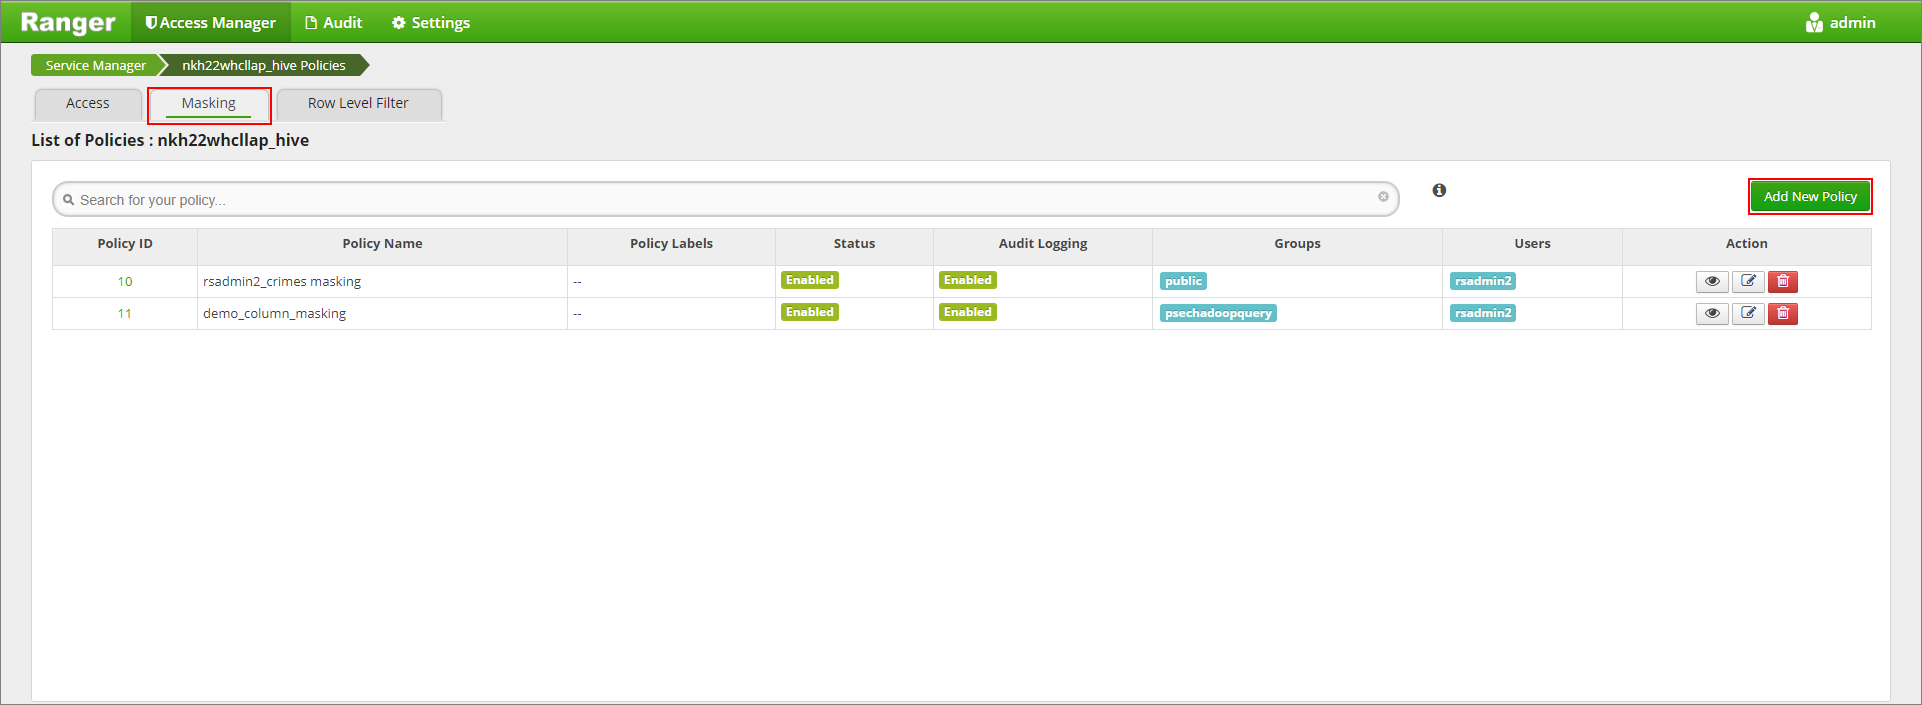Click Add New Policy button
The image size is (1922, 705).
coord(1810,197)
